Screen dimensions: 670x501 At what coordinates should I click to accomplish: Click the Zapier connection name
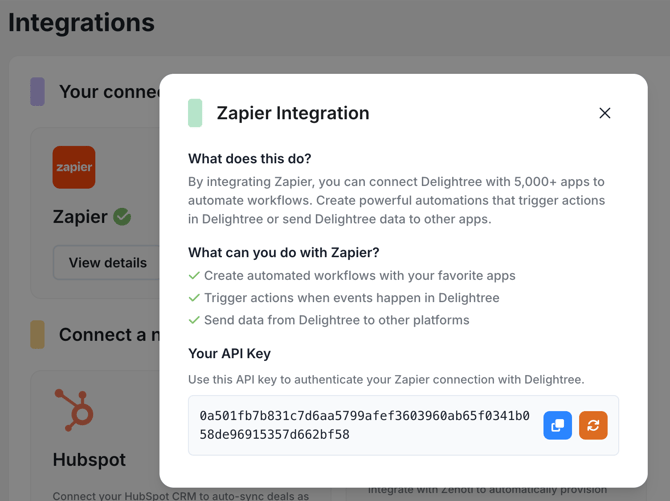click(80, 217)
